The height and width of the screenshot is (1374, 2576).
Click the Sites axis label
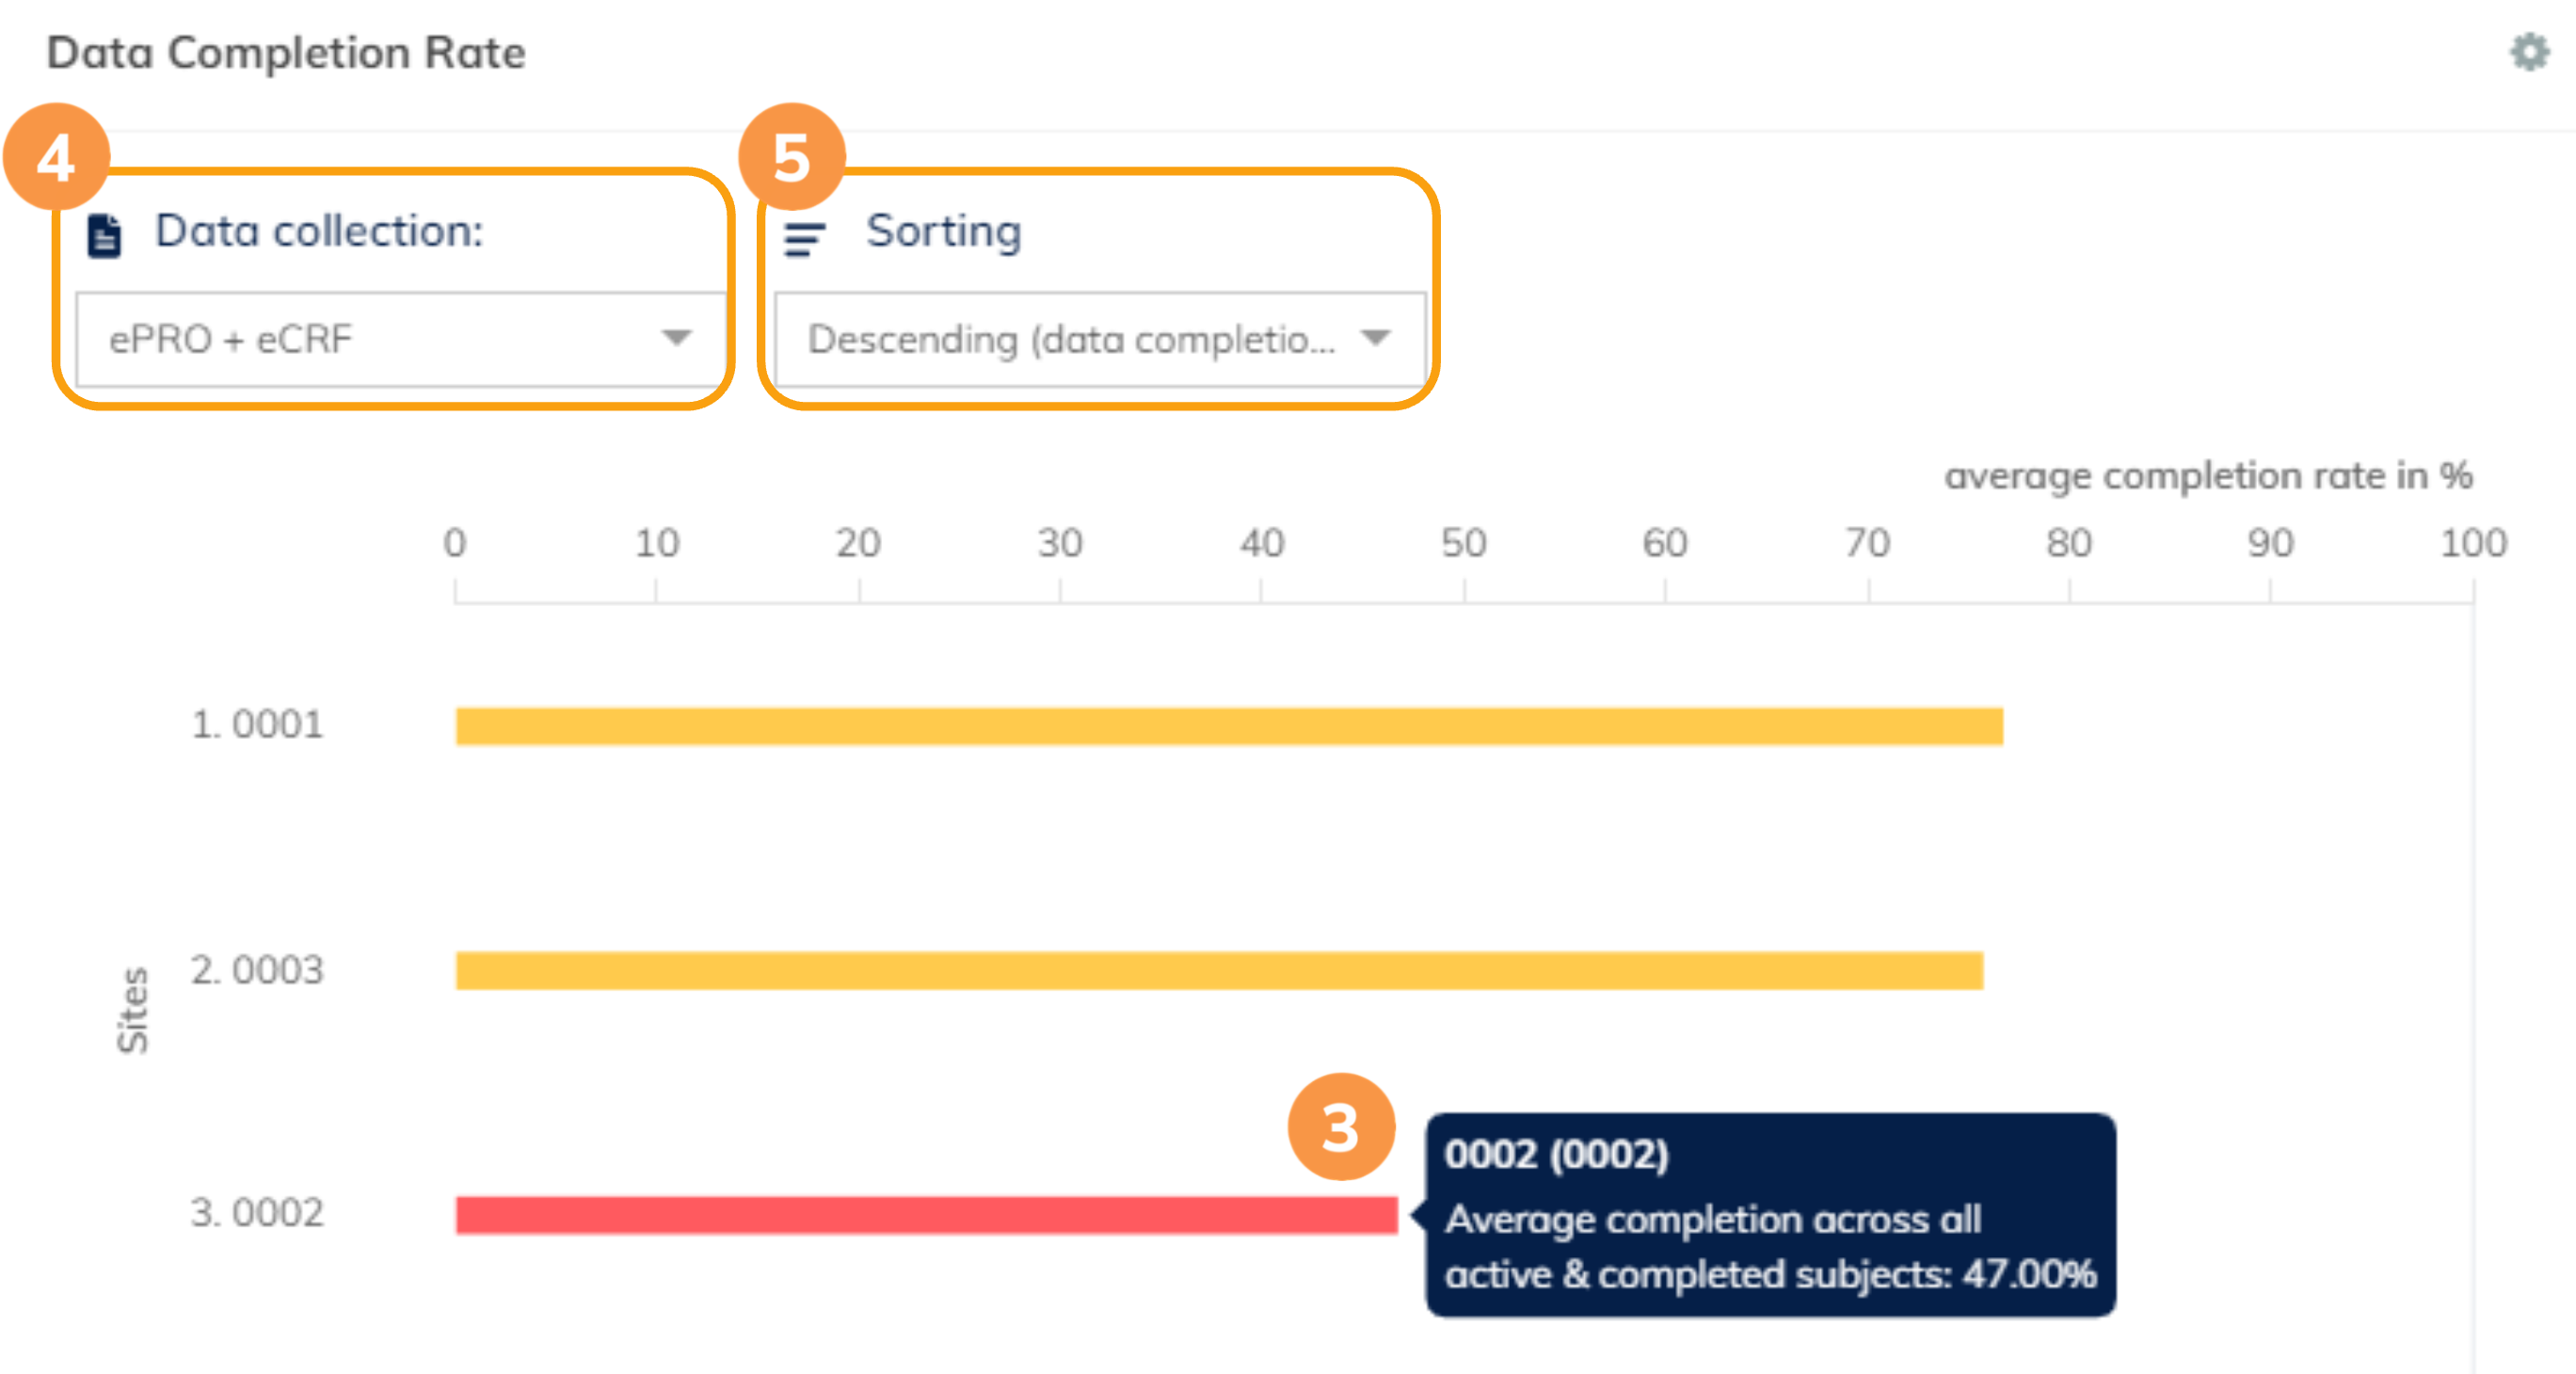tap(133, 1010)
